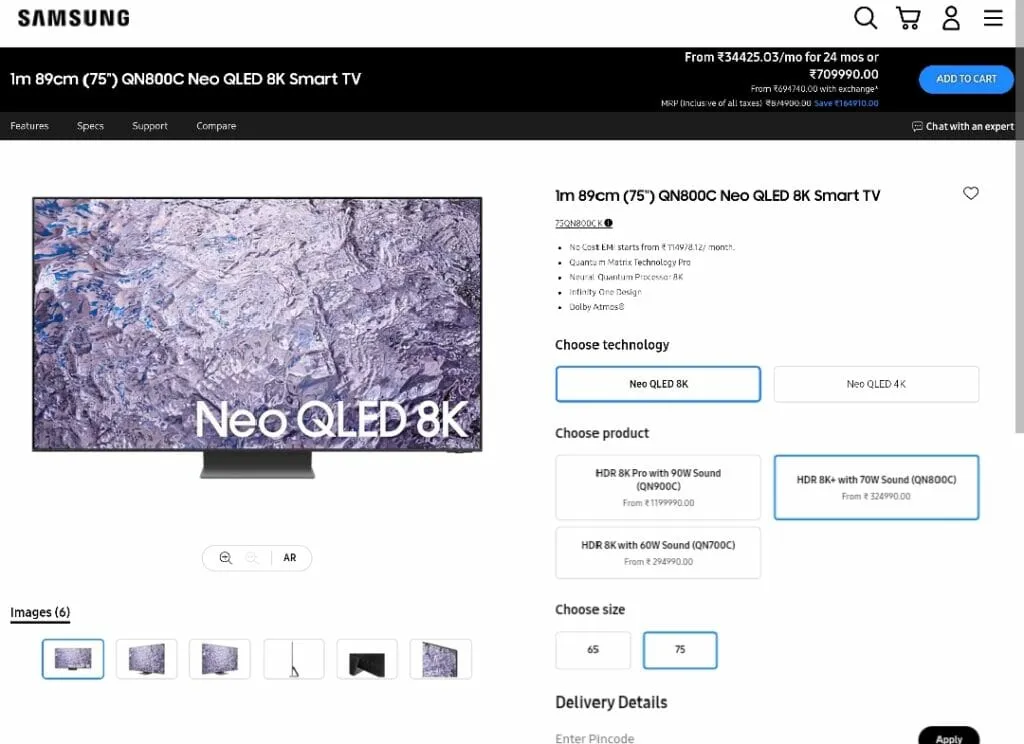Select the third angled TV thumbnail
Image resolution: width=1024 pixels, height=744 pixels.
(220, 659)
